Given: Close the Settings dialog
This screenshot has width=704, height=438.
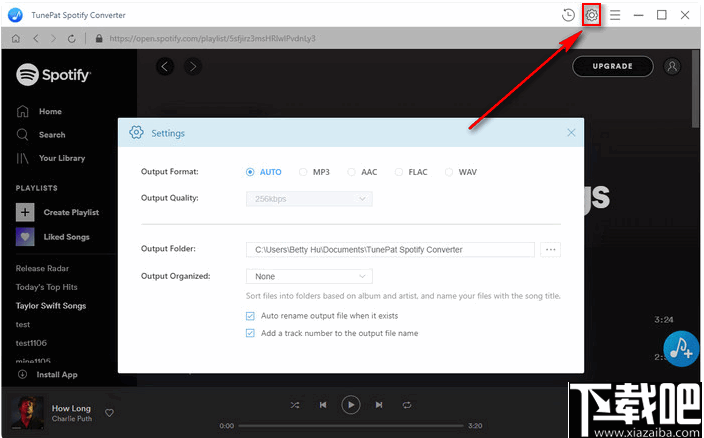Looking at the screenshot, I should point(571,133).
